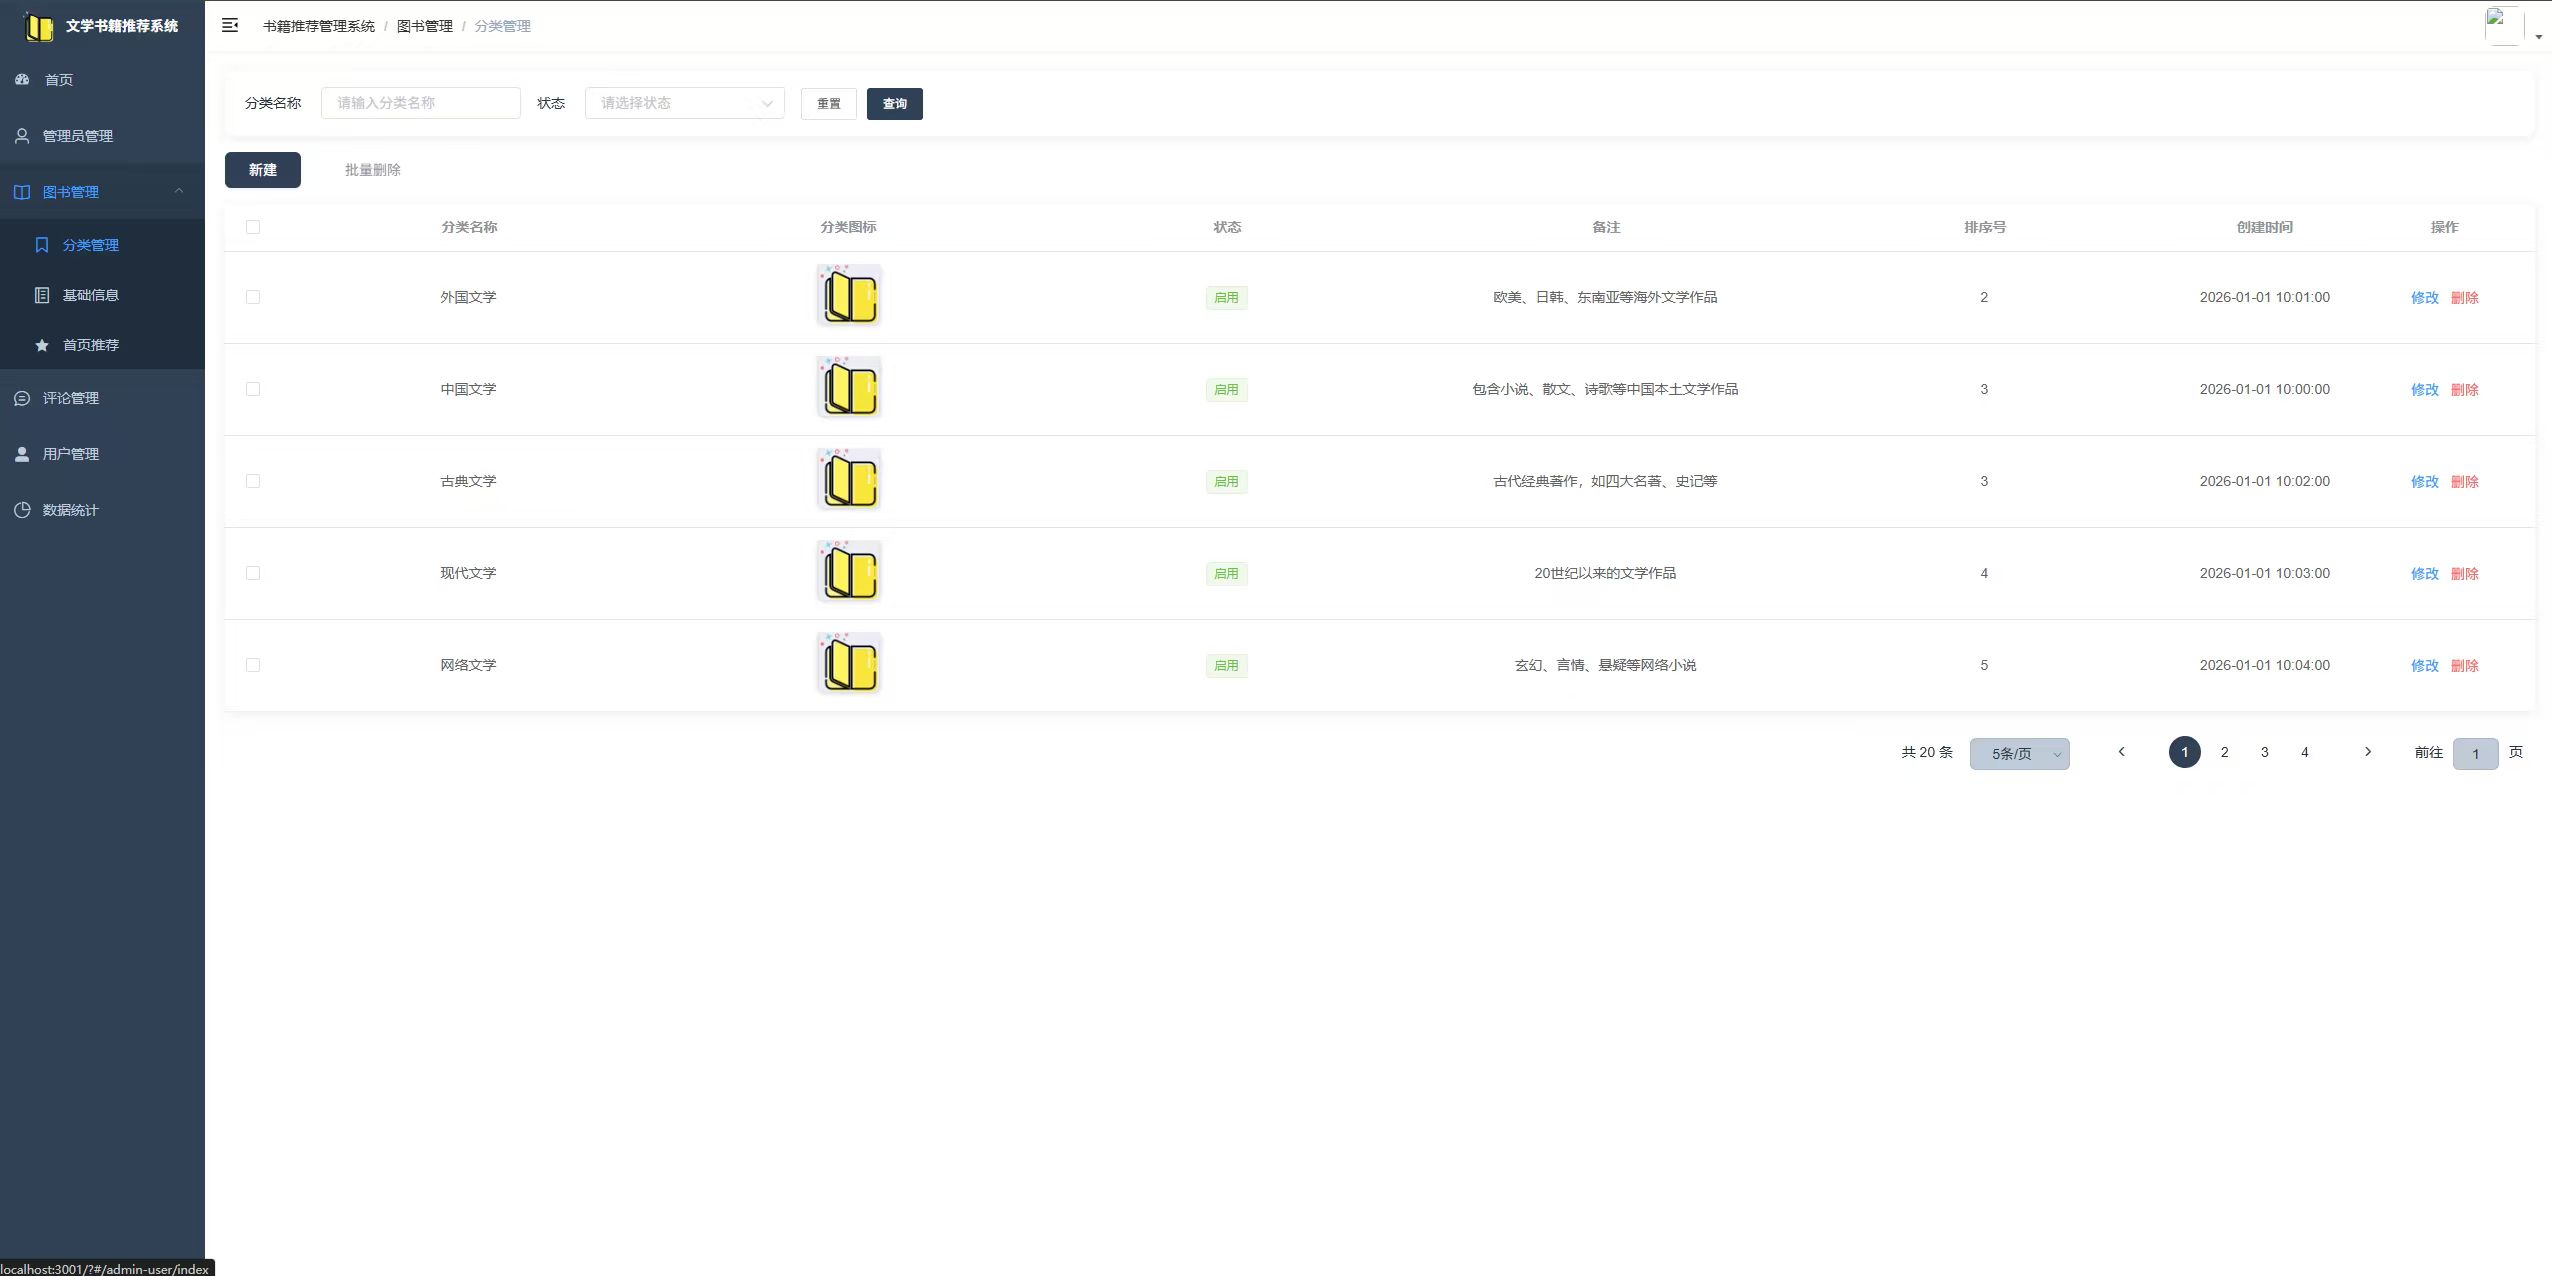Click 首页推荐 star icon
The height and width of the screenshot is (1276, 2552).
(42, 345)
